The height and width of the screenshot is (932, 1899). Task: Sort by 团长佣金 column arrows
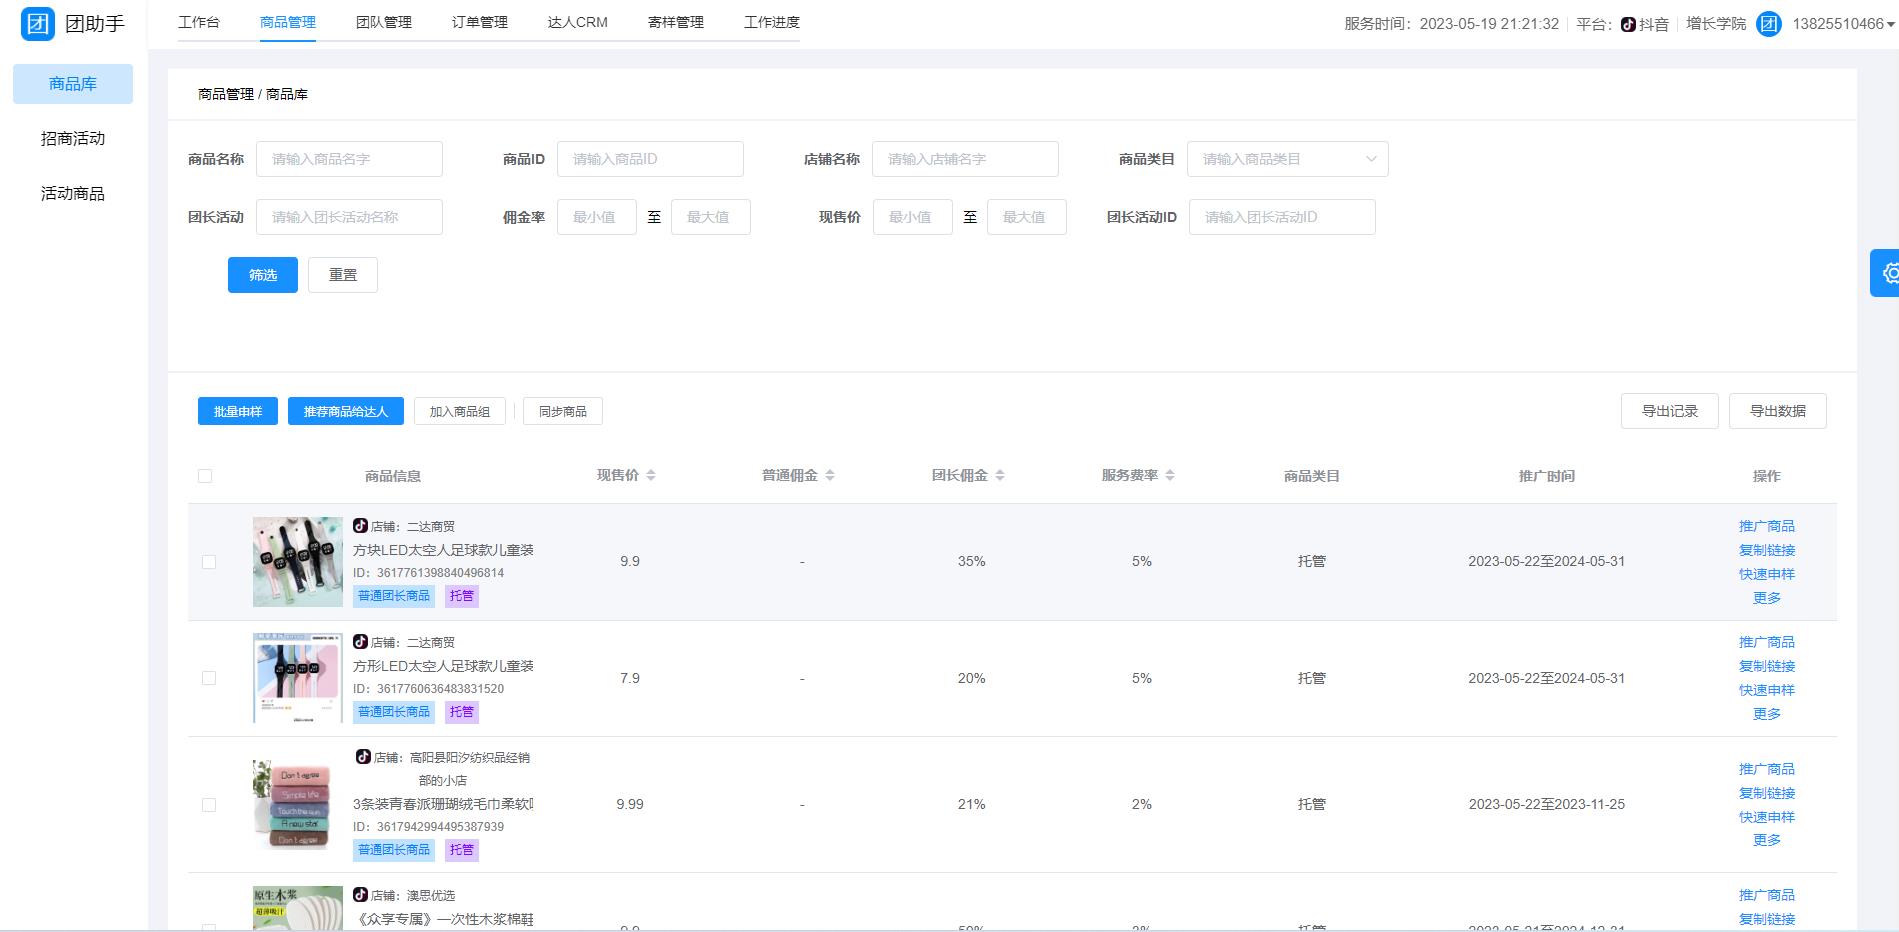tap(1000, 476)
